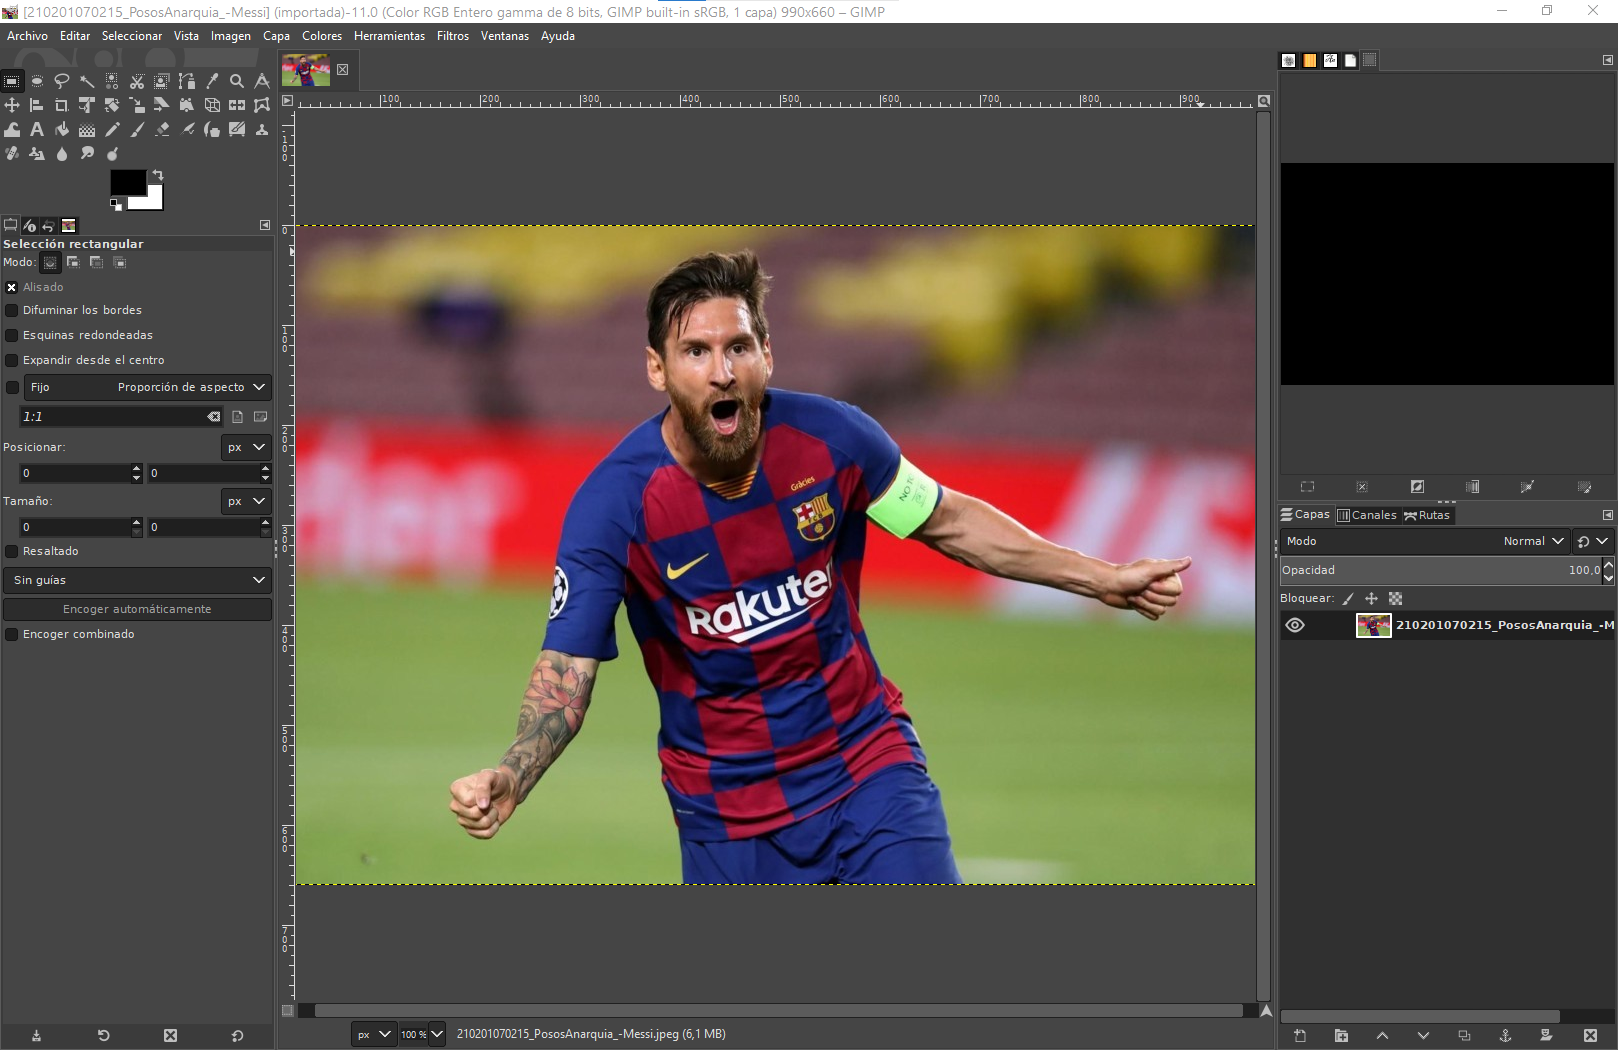Open the Sin guías dropdown
This screenshot has width=1618, height=1050.
point(137,580)
